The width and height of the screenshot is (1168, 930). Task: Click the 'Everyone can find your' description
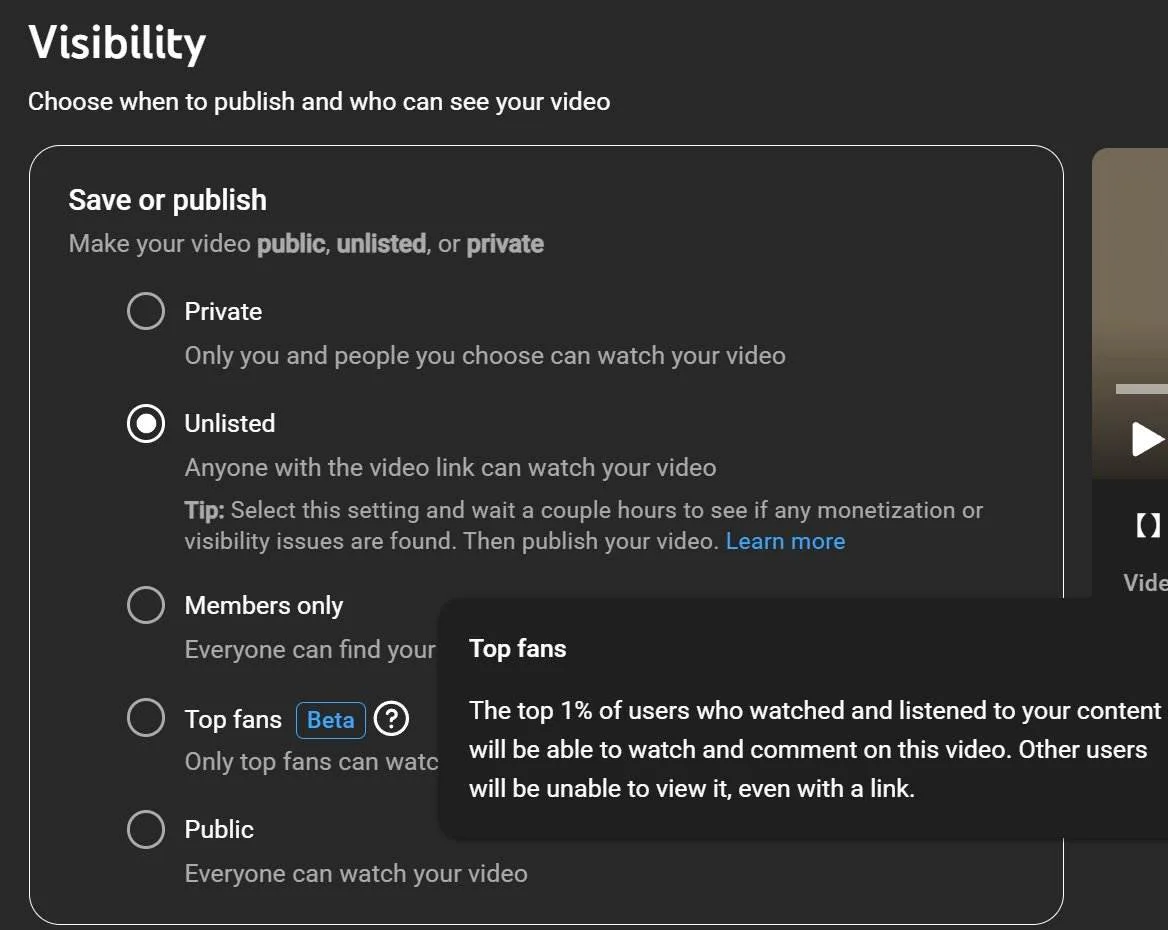[310, 650]
